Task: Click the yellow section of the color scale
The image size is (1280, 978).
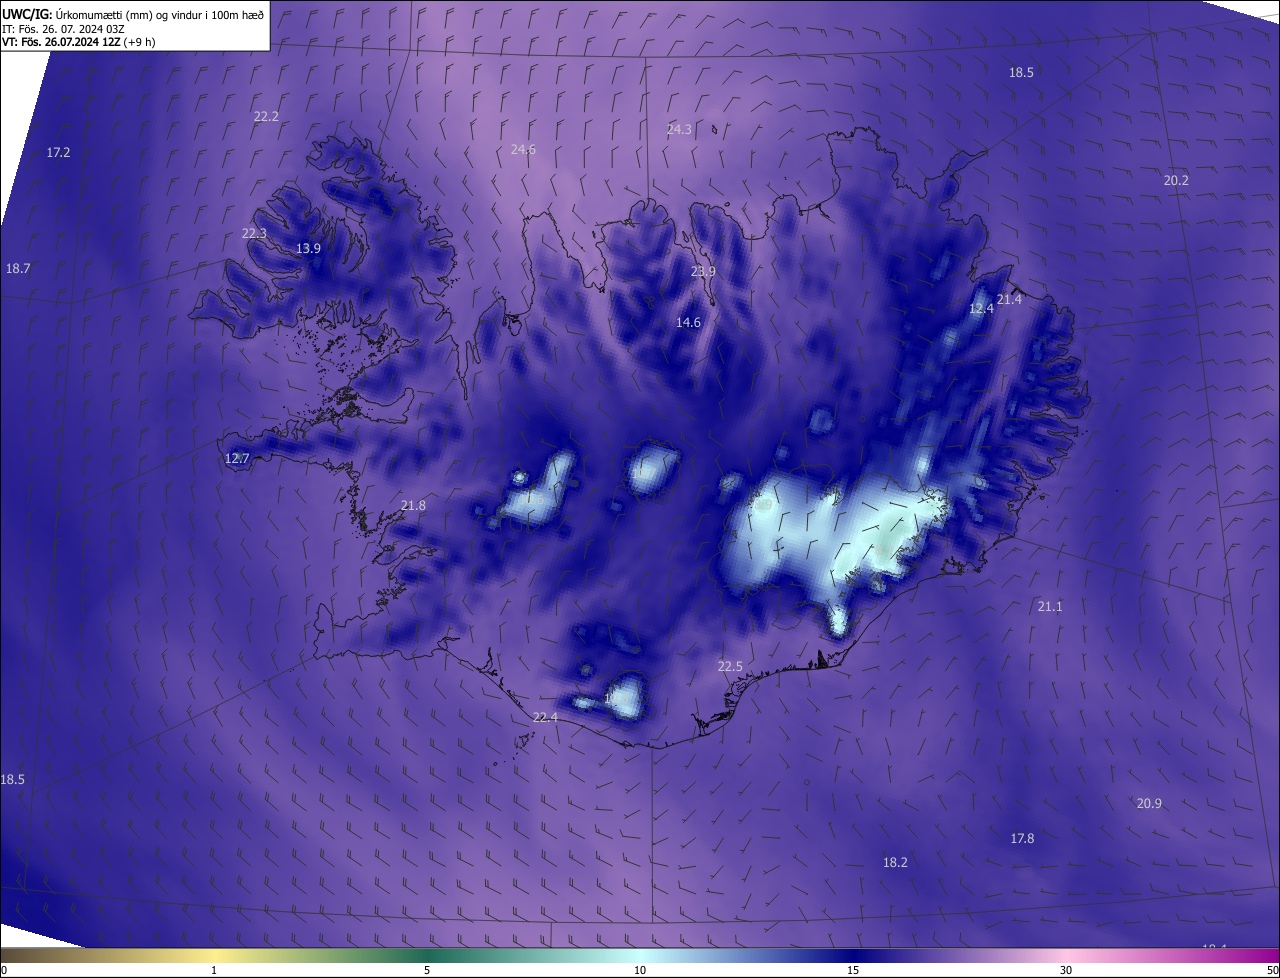Action: (215, 956)
